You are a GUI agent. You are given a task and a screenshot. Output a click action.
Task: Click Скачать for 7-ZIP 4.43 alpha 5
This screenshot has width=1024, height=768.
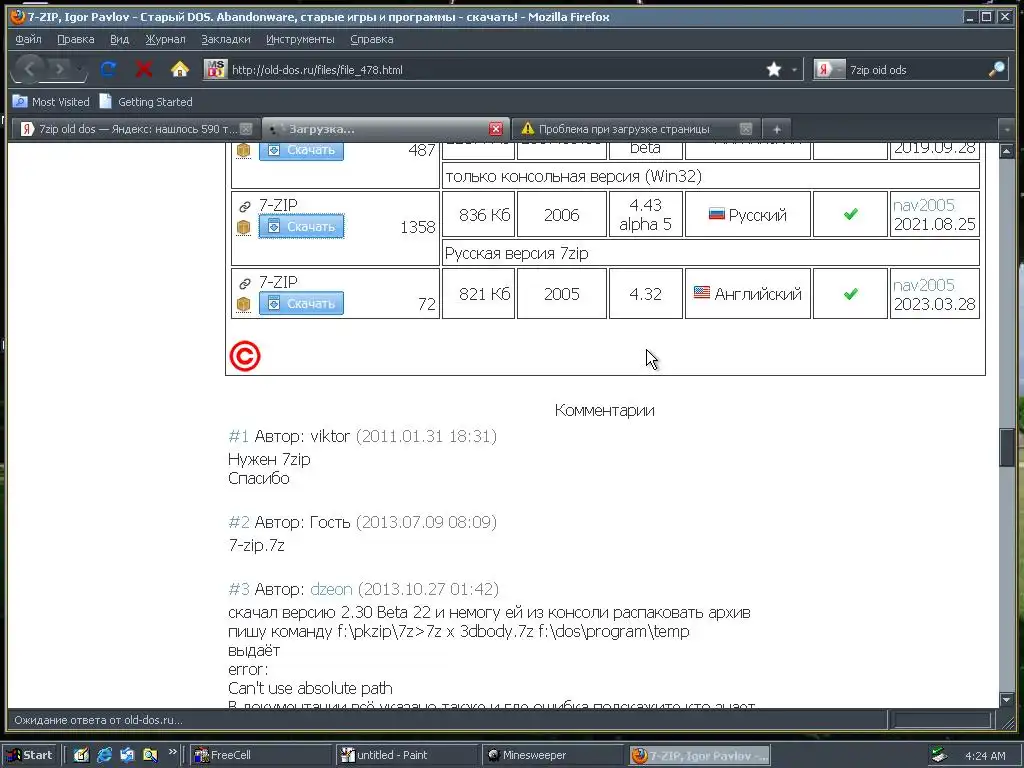click(301, 227)
